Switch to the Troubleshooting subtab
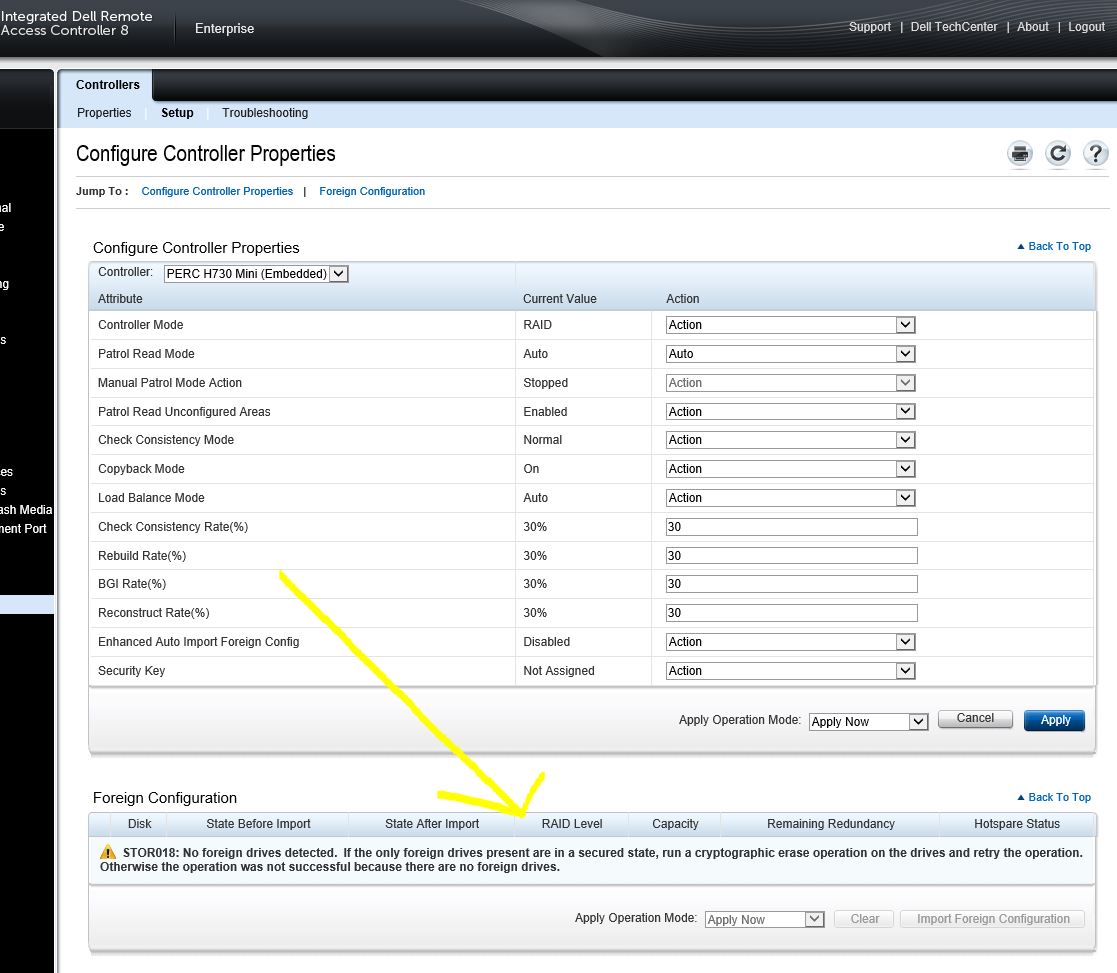The height and width of the screenshot is (973, 1117). click(x=265, y=113)
